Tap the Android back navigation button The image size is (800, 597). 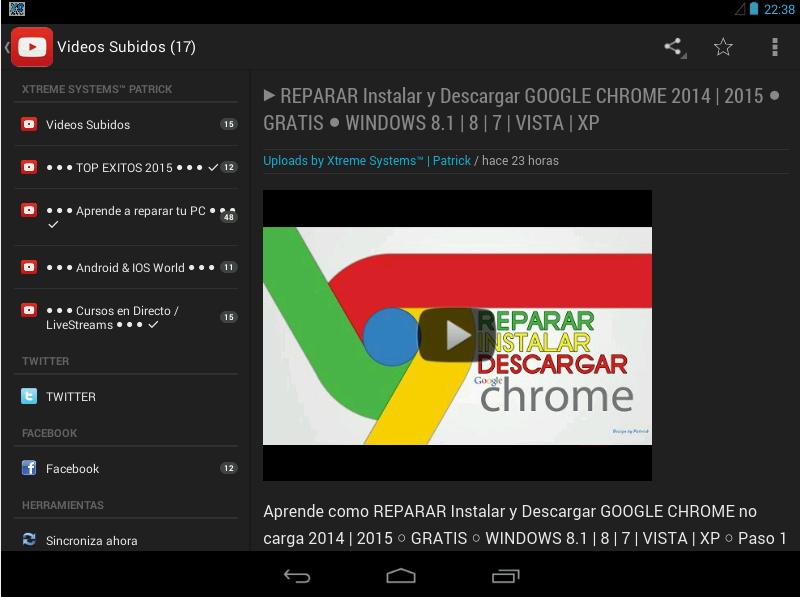(x=297, y=576)
